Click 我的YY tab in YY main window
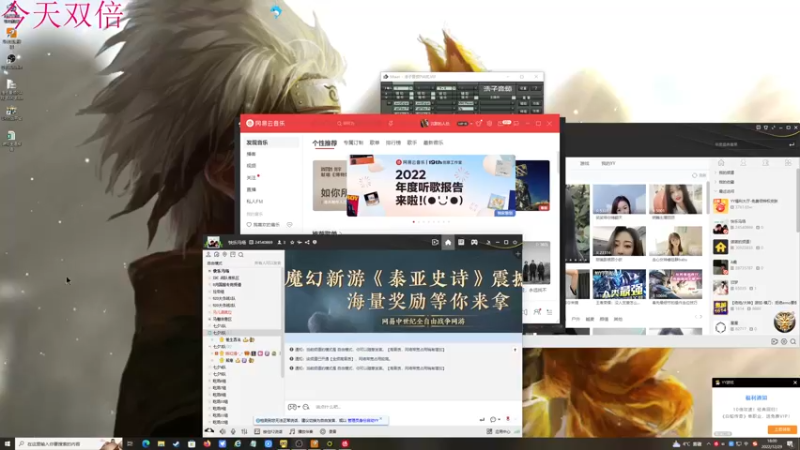 pyautogui.click(x=608, y=163)
